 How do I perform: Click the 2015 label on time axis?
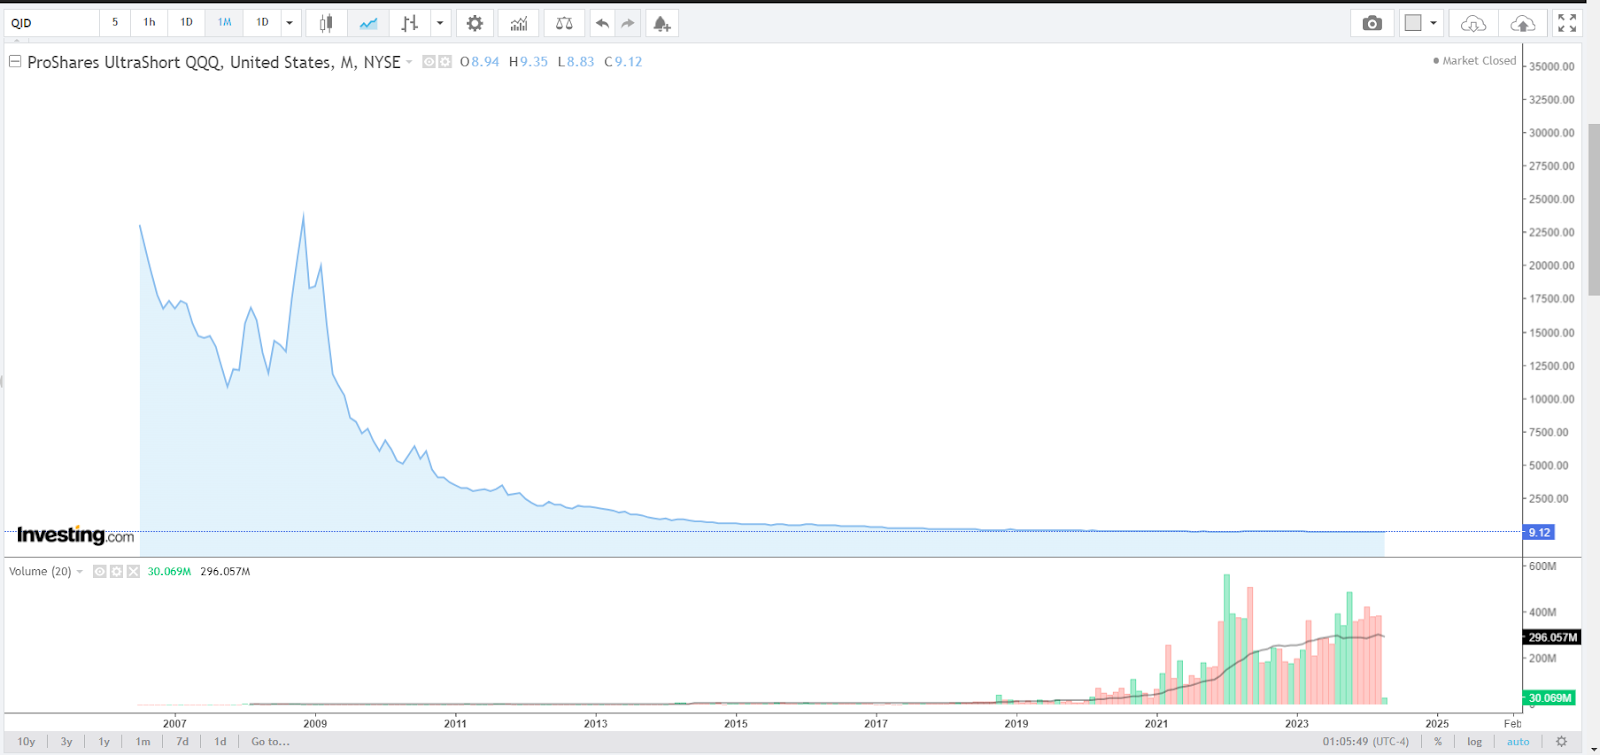point(736,723)
